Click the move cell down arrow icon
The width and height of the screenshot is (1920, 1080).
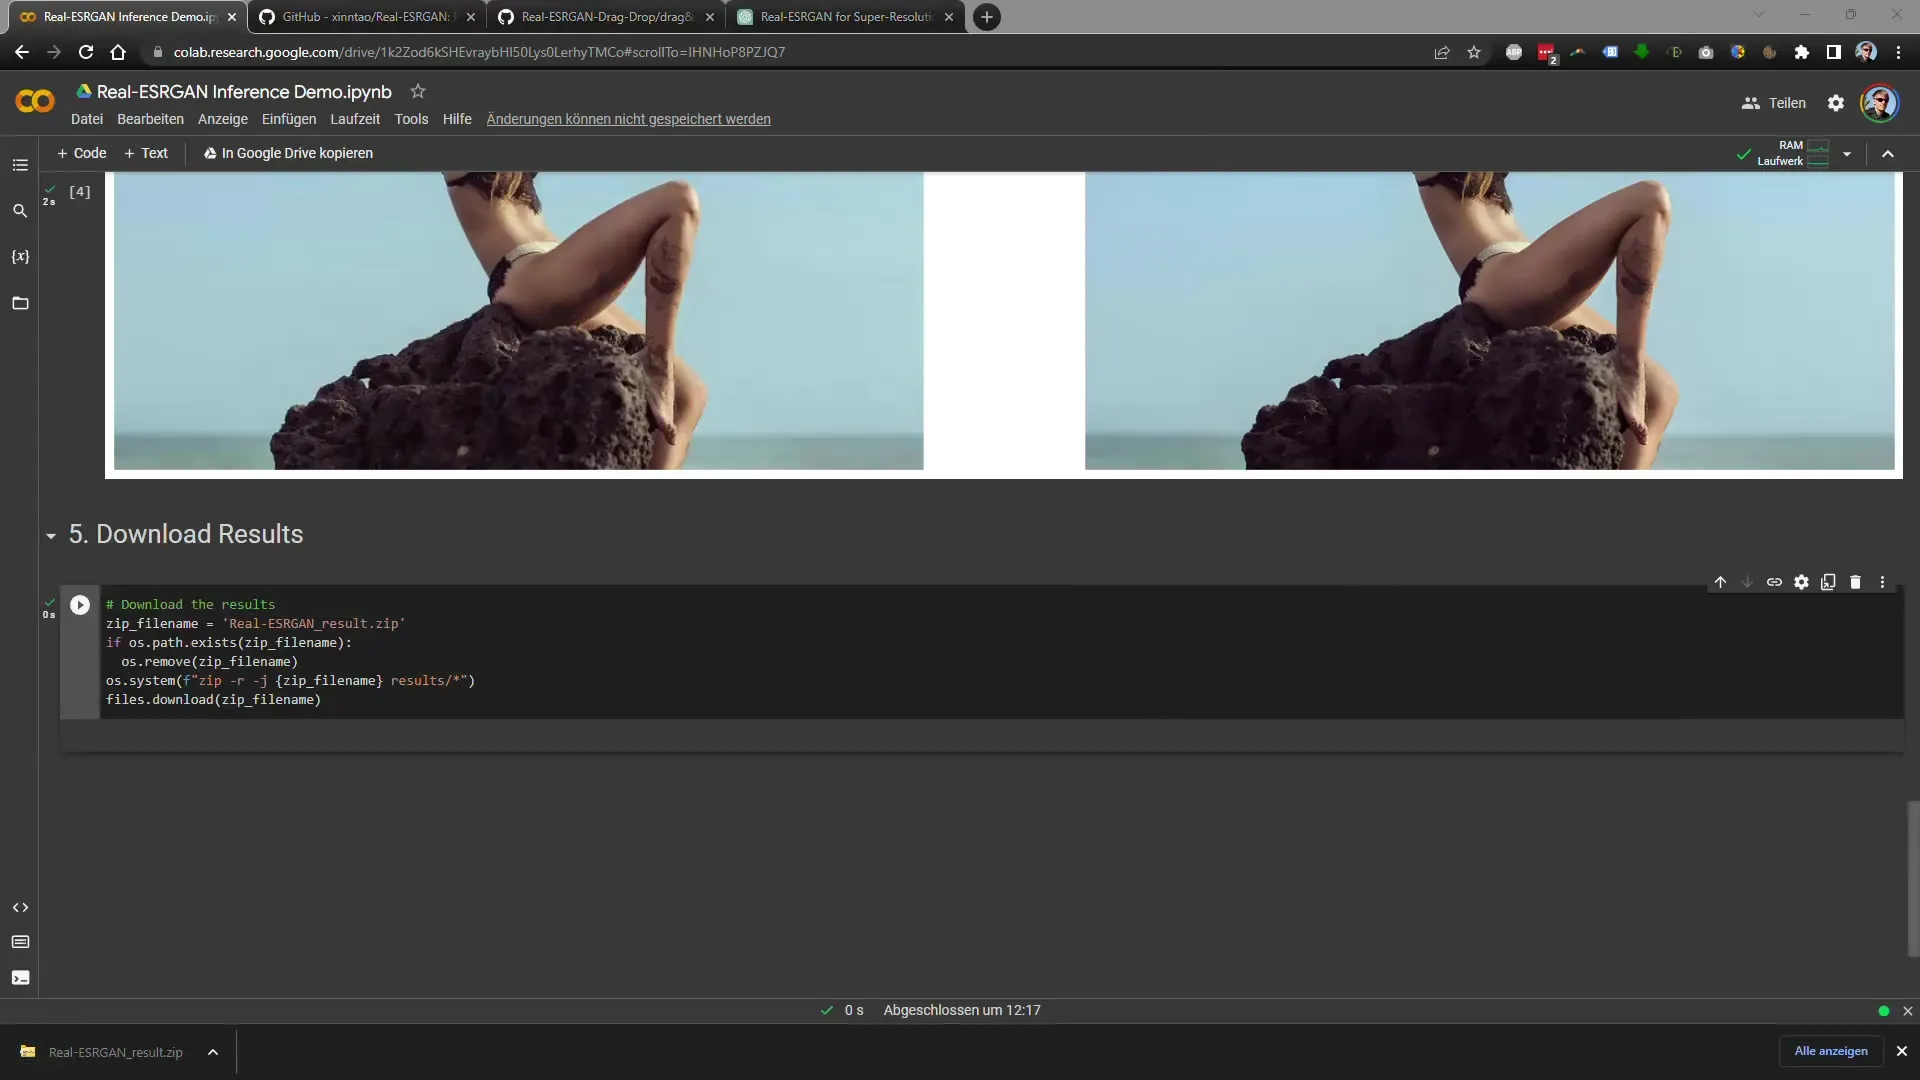pos(1746,582)
